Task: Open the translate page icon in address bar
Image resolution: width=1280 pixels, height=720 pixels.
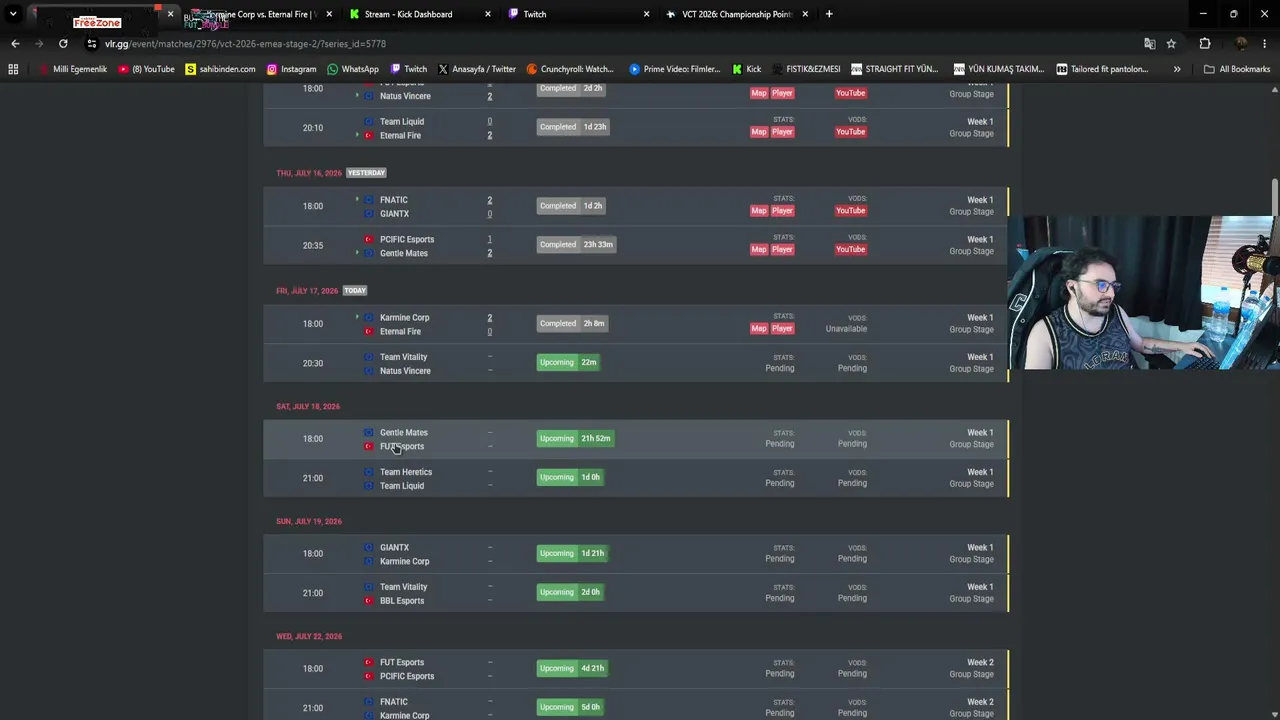Action: 1149,44
